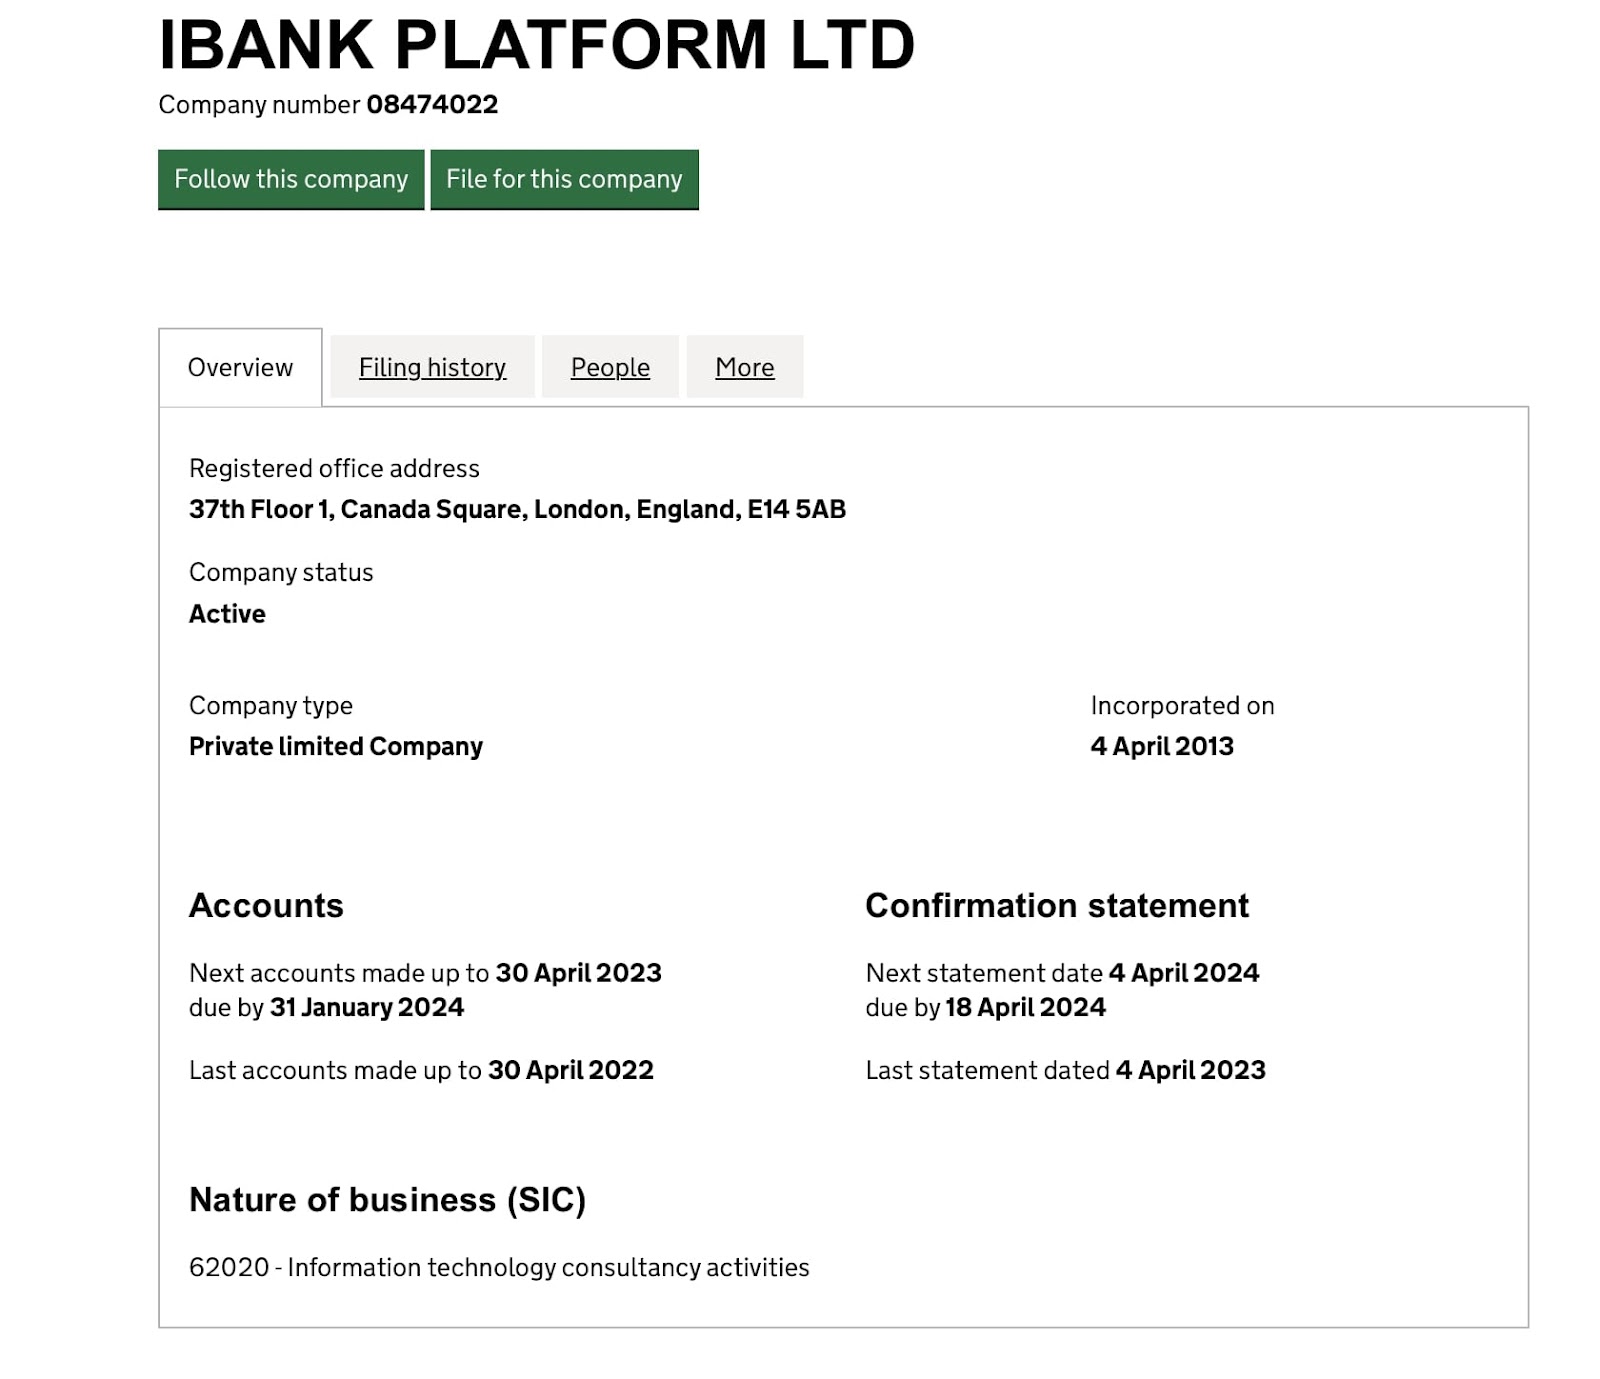
Task: Click the statement due date 18 April 2024
Action: pos(1026,1007)
